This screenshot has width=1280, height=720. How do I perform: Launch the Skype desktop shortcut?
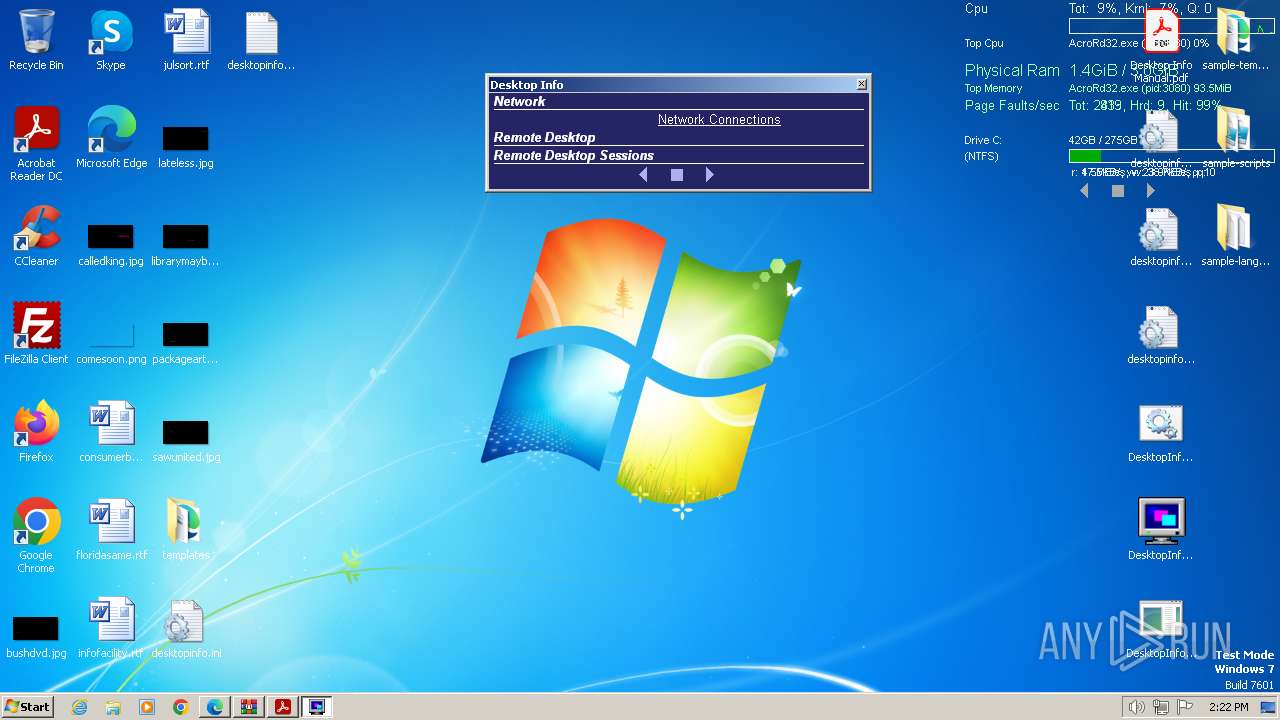(111, 40)
